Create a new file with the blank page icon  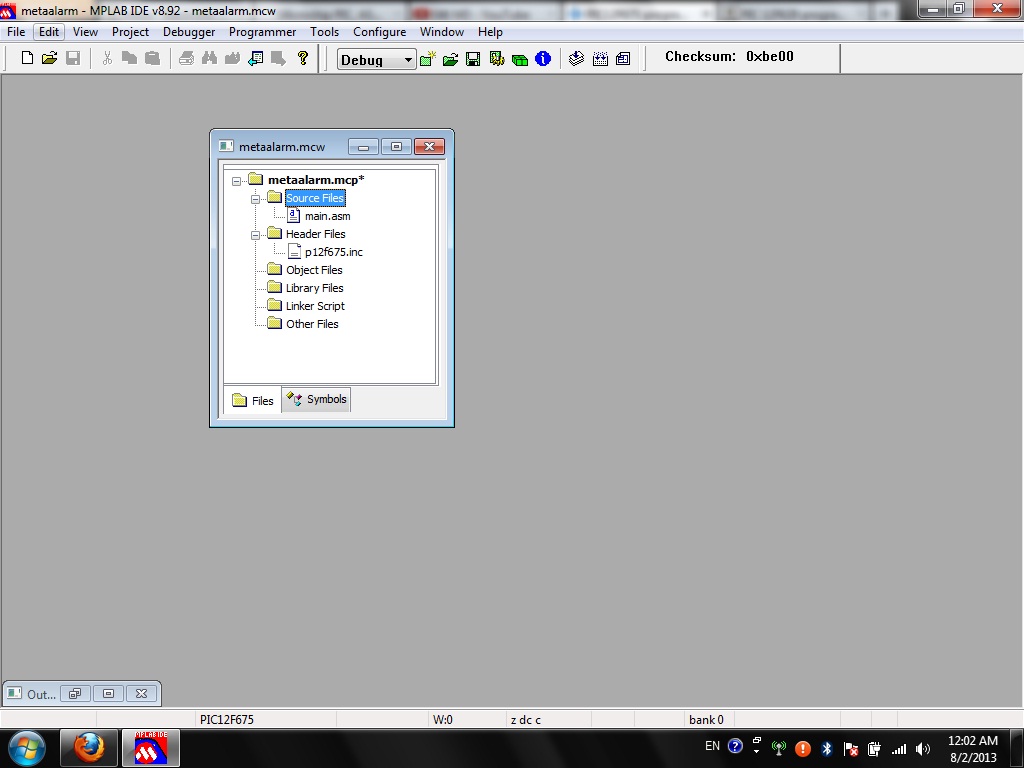coord(27,58)
